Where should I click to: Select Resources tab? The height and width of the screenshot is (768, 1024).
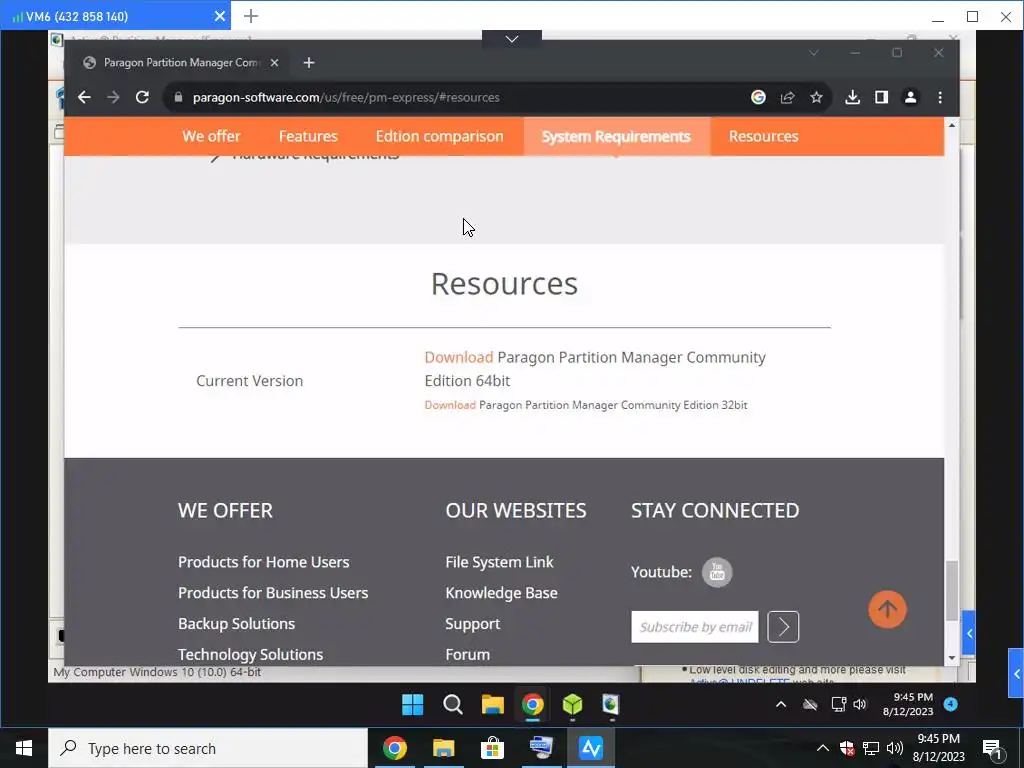tap(763, 136)
